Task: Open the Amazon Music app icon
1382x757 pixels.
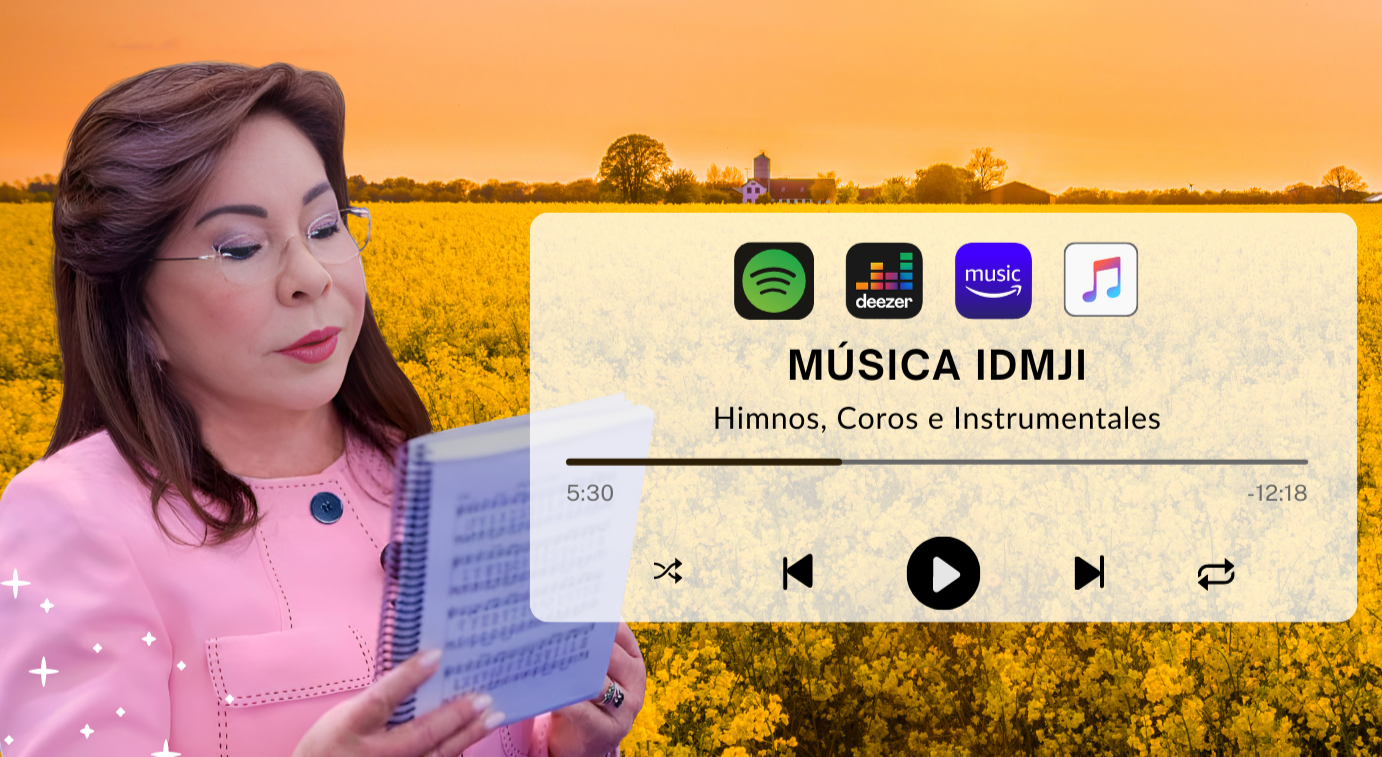Action: pos(993,280)
